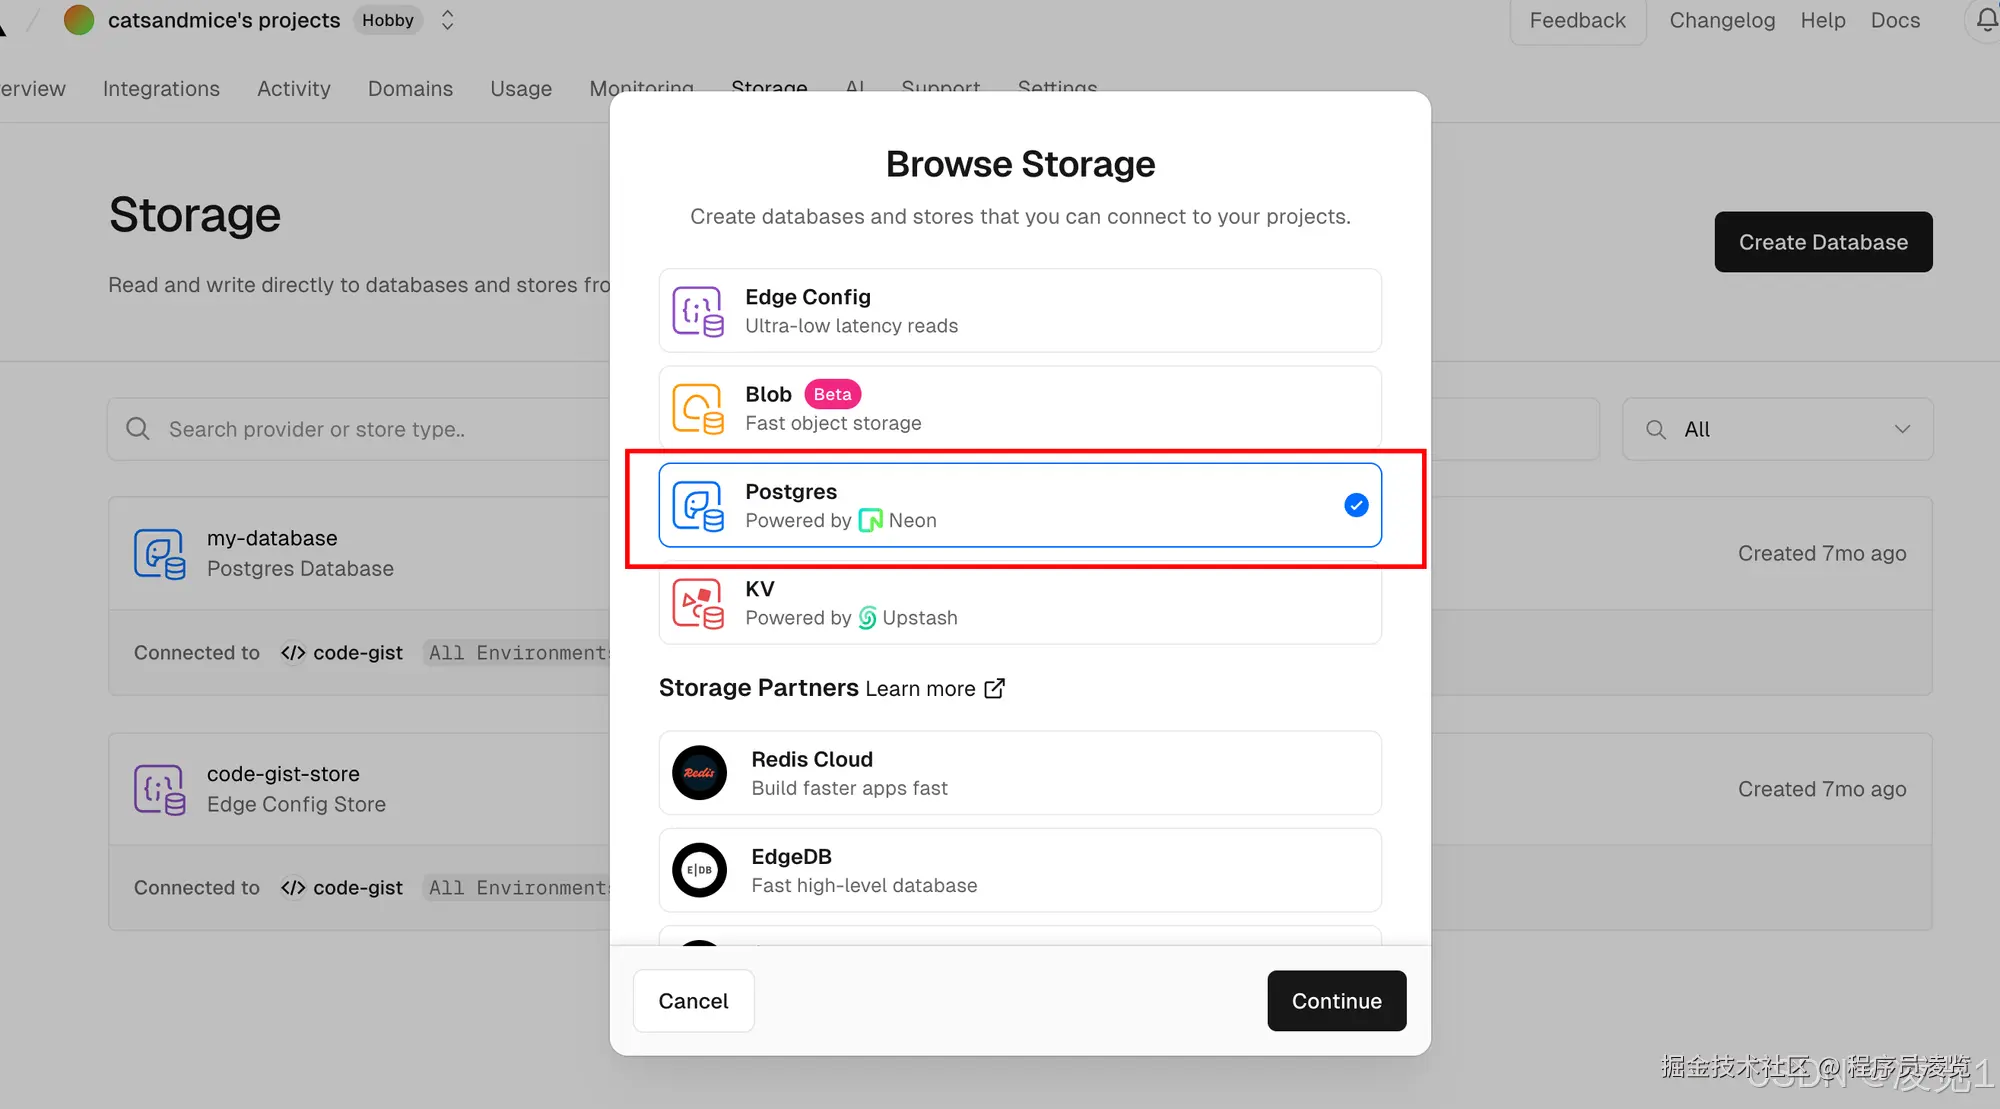Image resolution: width=2000 pixels, height=1109 pixels.
Task: Click the Create Database button
Action: 1823,242
